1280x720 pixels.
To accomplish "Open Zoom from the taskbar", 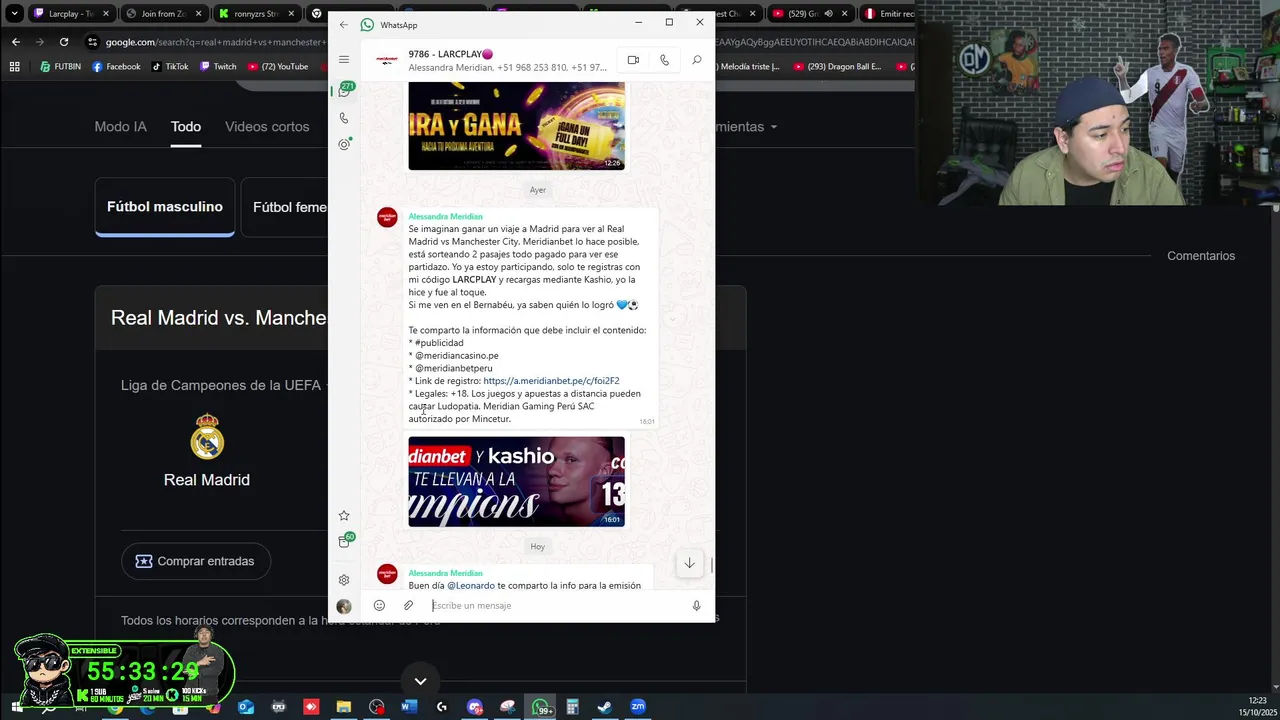I will [x=638, y=707].
